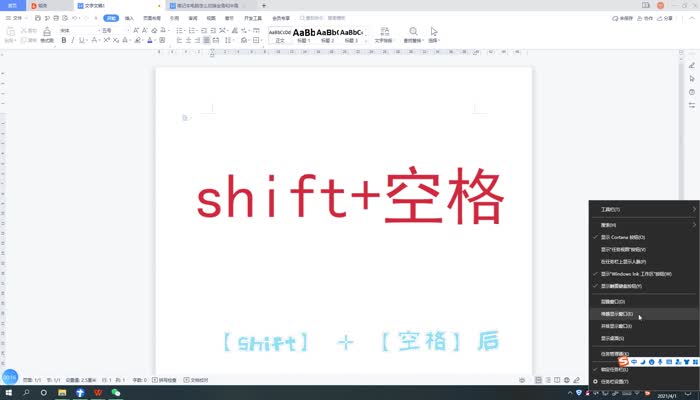This screenshot has width=700, height=400.
Task: Click the Undo arrow icon
Action: (x=75, y=18)
